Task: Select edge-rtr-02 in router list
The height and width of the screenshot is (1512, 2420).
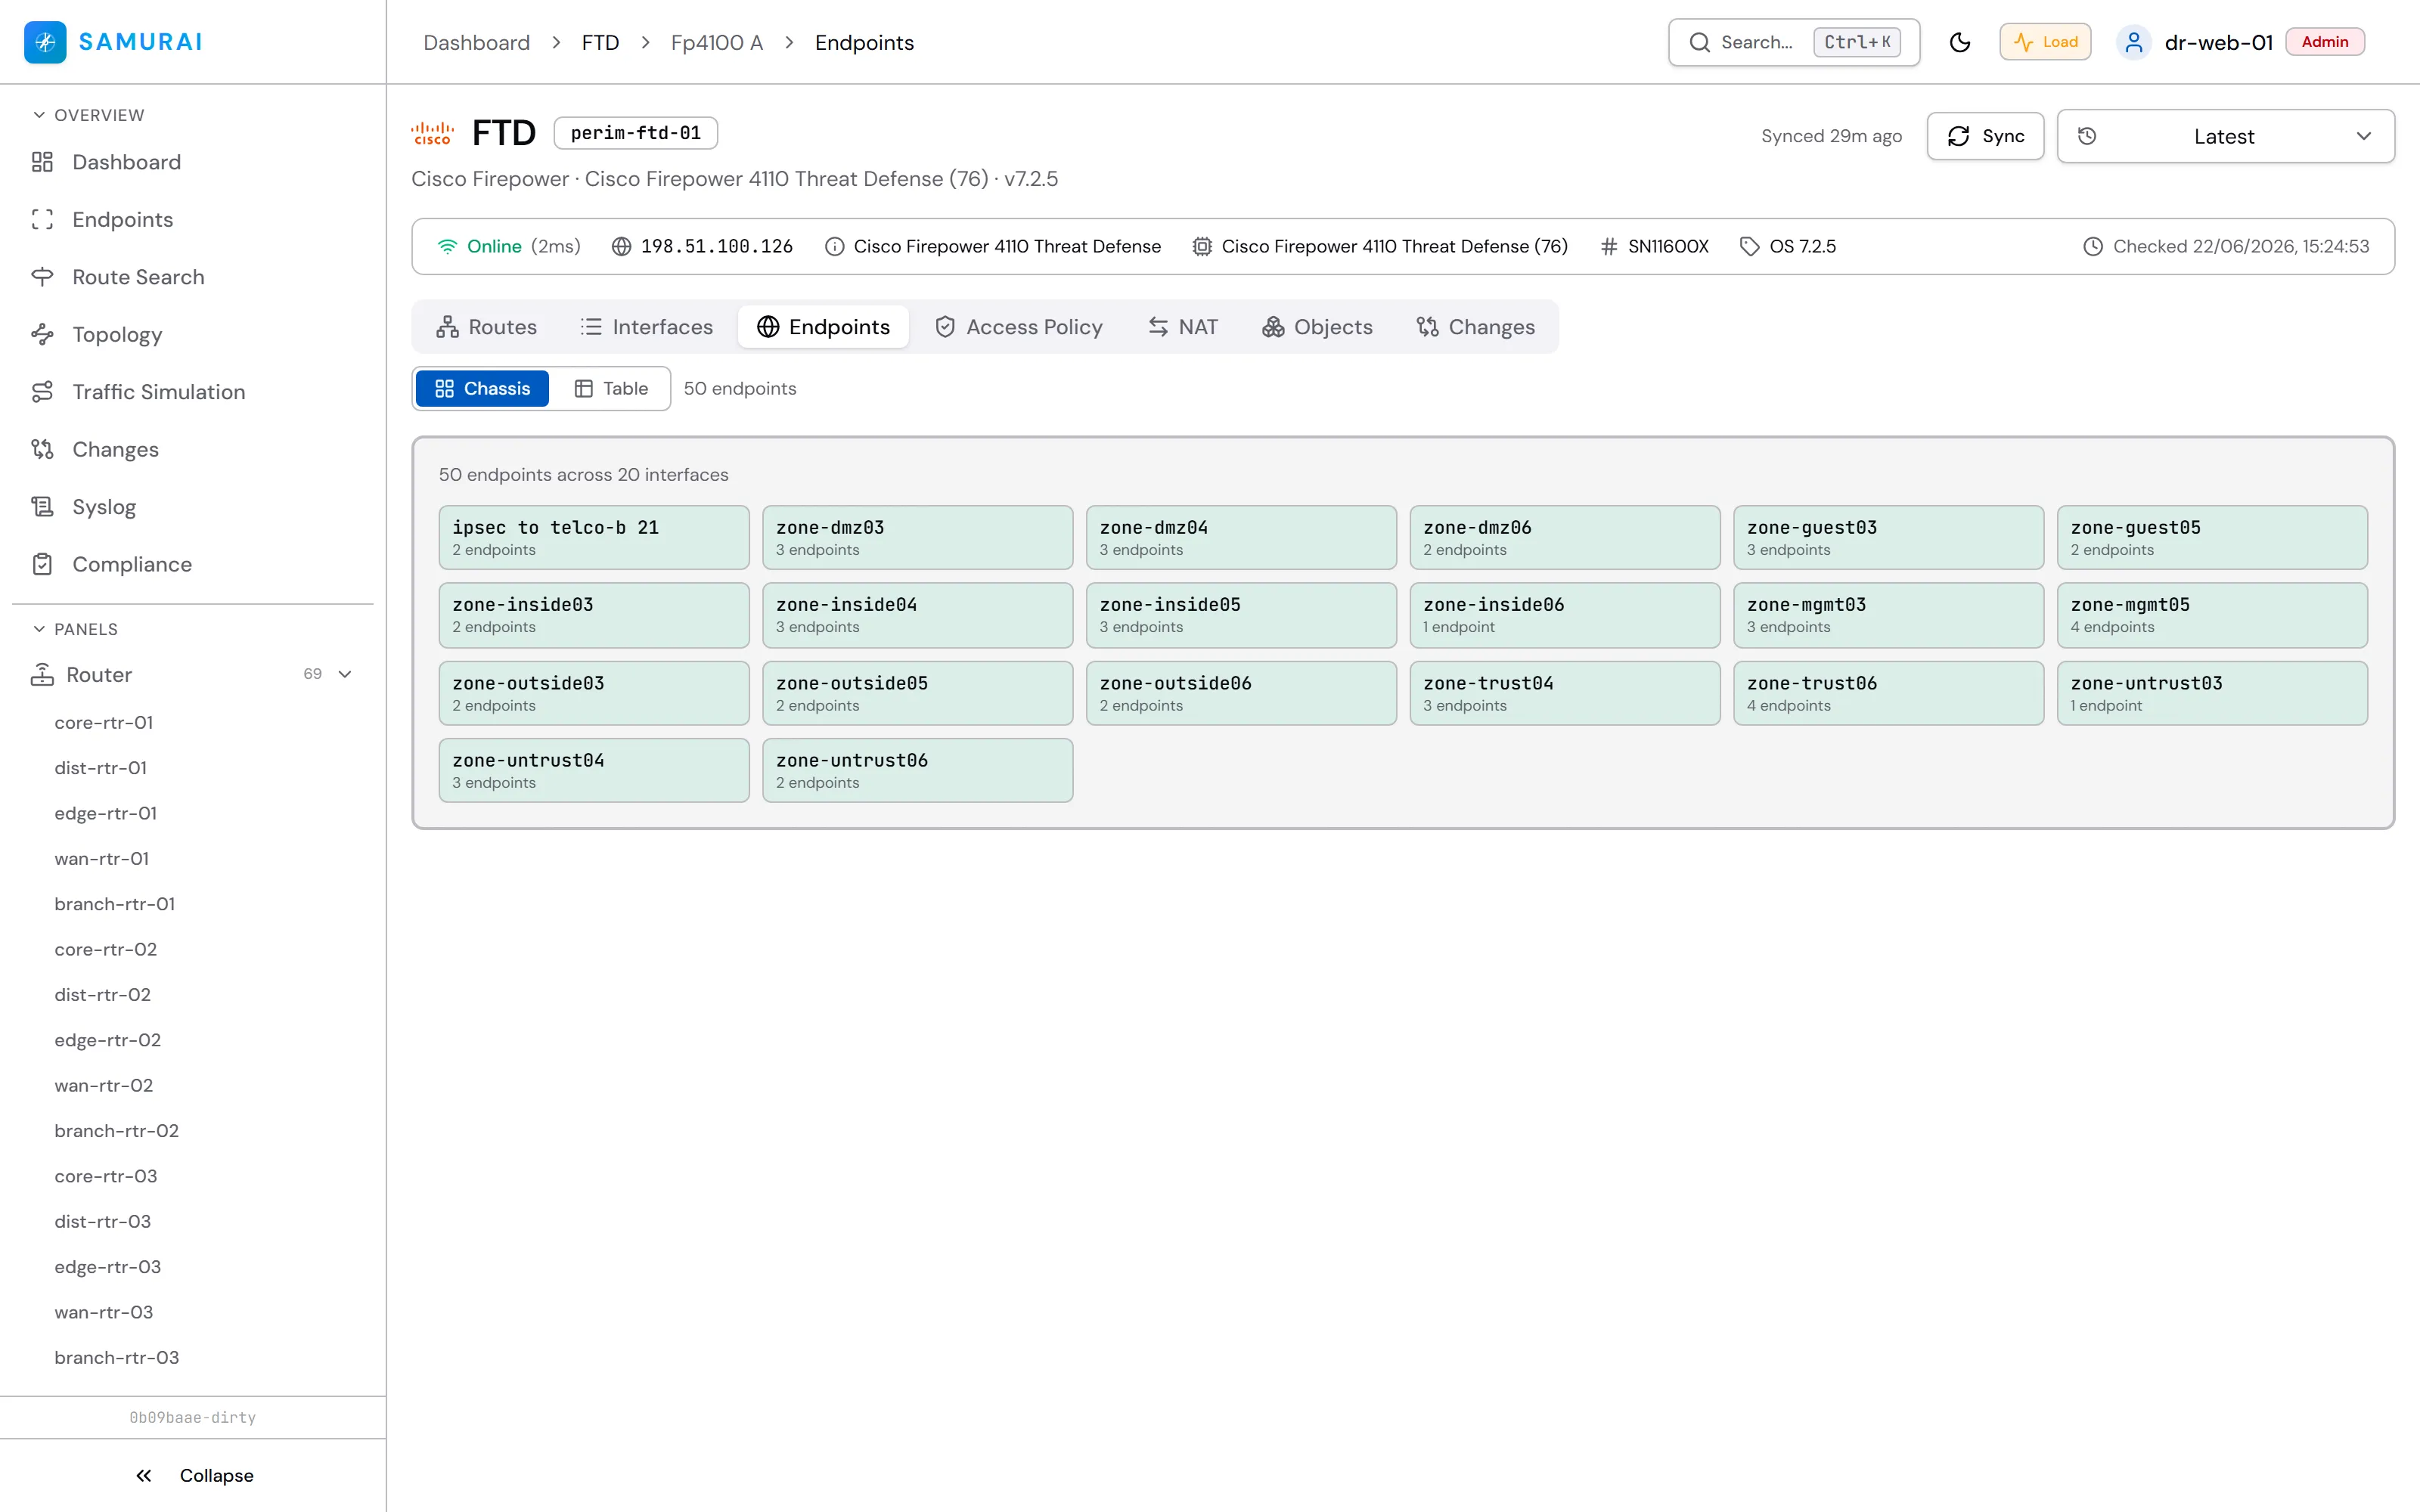Action: (108, 1040)
